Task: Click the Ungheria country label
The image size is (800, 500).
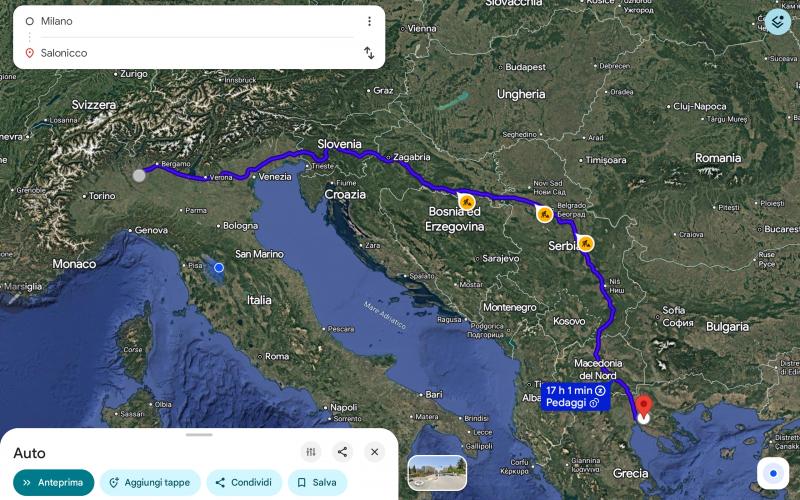Action: (x=521, y=94)
